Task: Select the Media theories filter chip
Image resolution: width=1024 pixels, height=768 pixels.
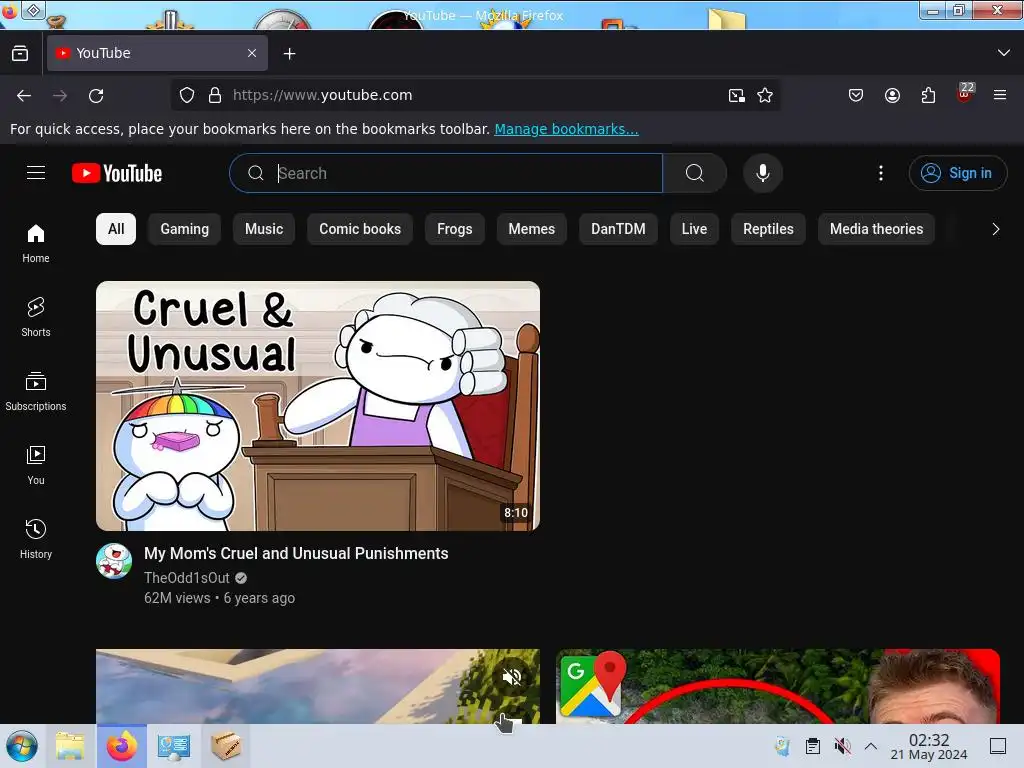Action: pos(876,229)
